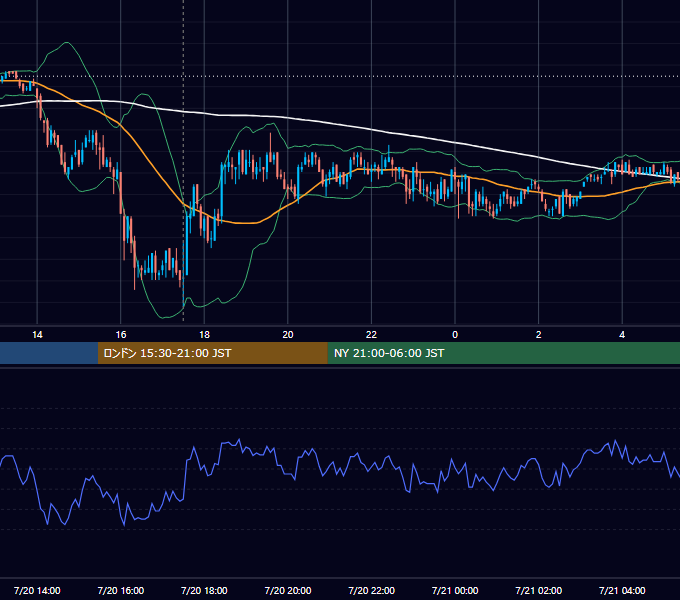Click the 7/20 14:00 time label
The height and width of the screenshot is (600, 680).
pos(37,590)
